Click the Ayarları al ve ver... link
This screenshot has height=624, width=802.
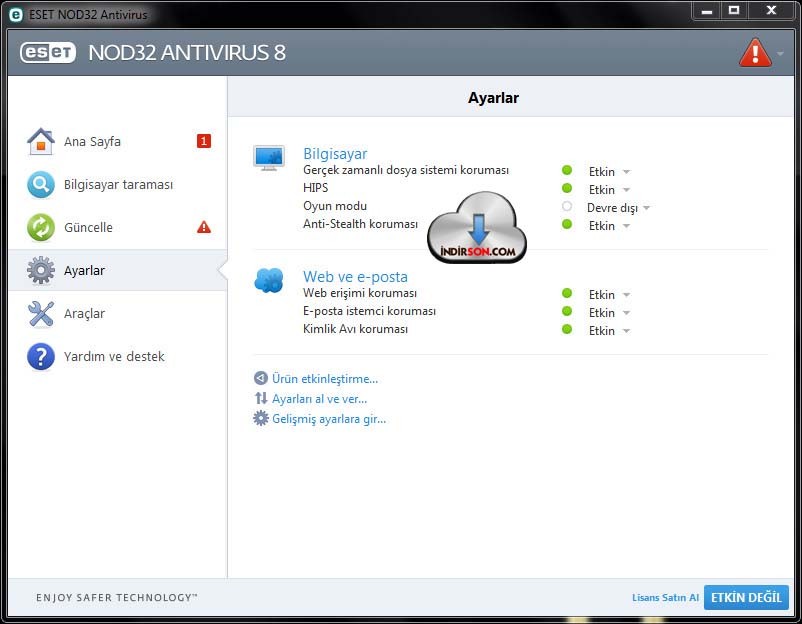click(319, 398)
